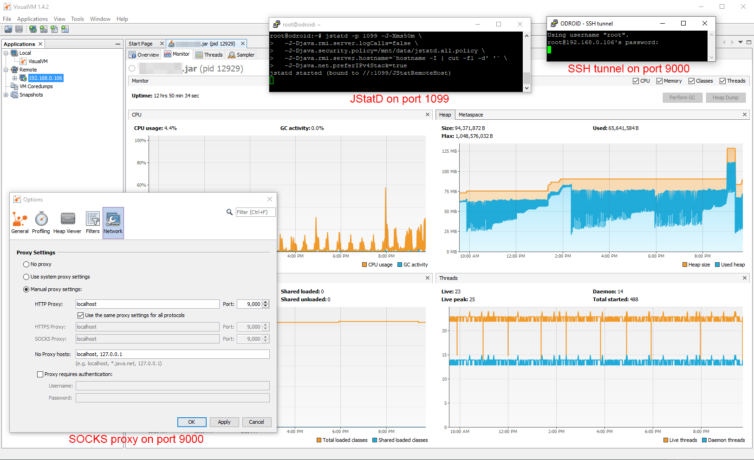
Task: Click the fifth toolbar add-coredump icon
Action: [54, 29]
